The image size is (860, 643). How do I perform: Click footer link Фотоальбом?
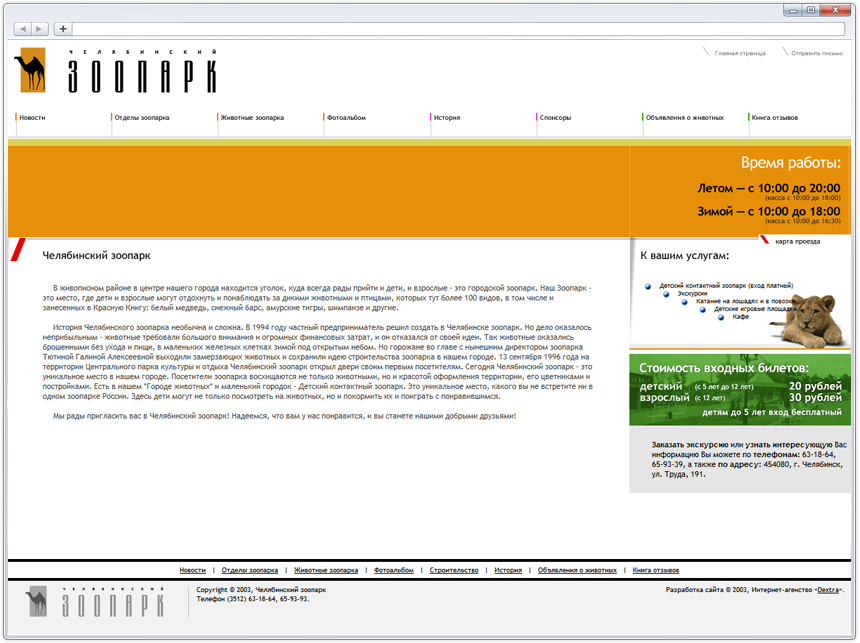[x=394, y=570]
